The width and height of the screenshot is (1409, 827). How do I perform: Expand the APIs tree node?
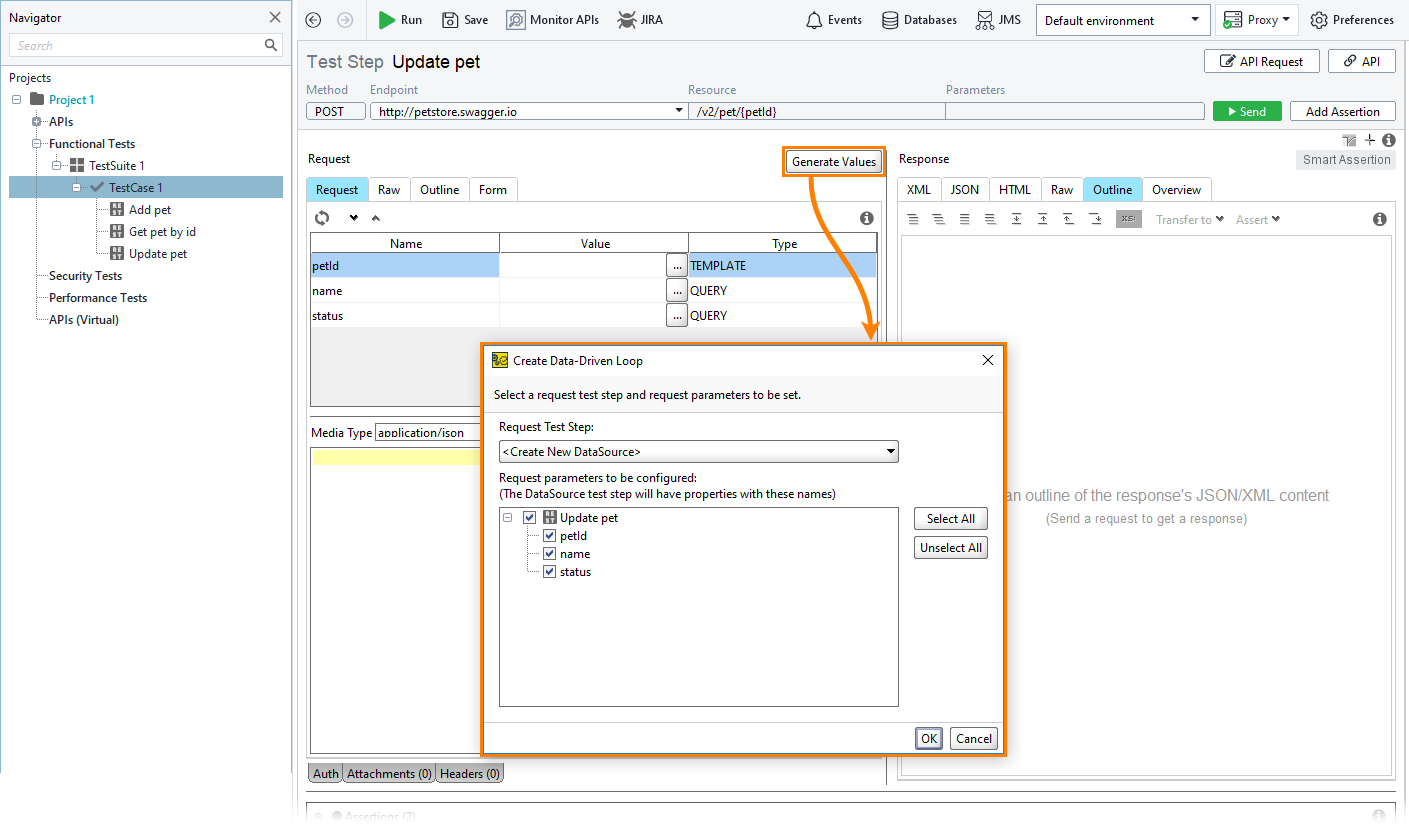[36, 122]
